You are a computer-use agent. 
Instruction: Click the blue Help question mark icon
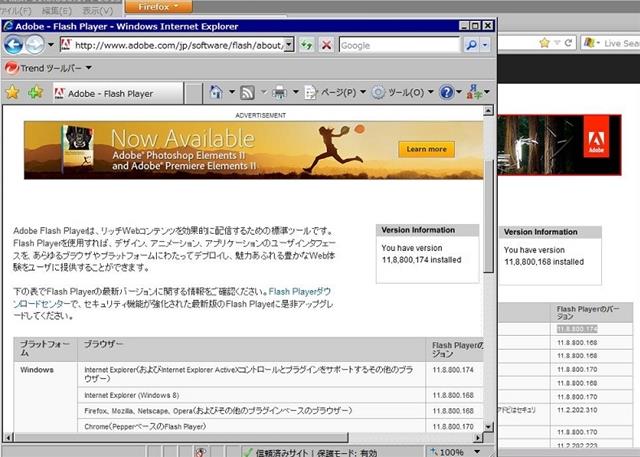tap(447, 93)
